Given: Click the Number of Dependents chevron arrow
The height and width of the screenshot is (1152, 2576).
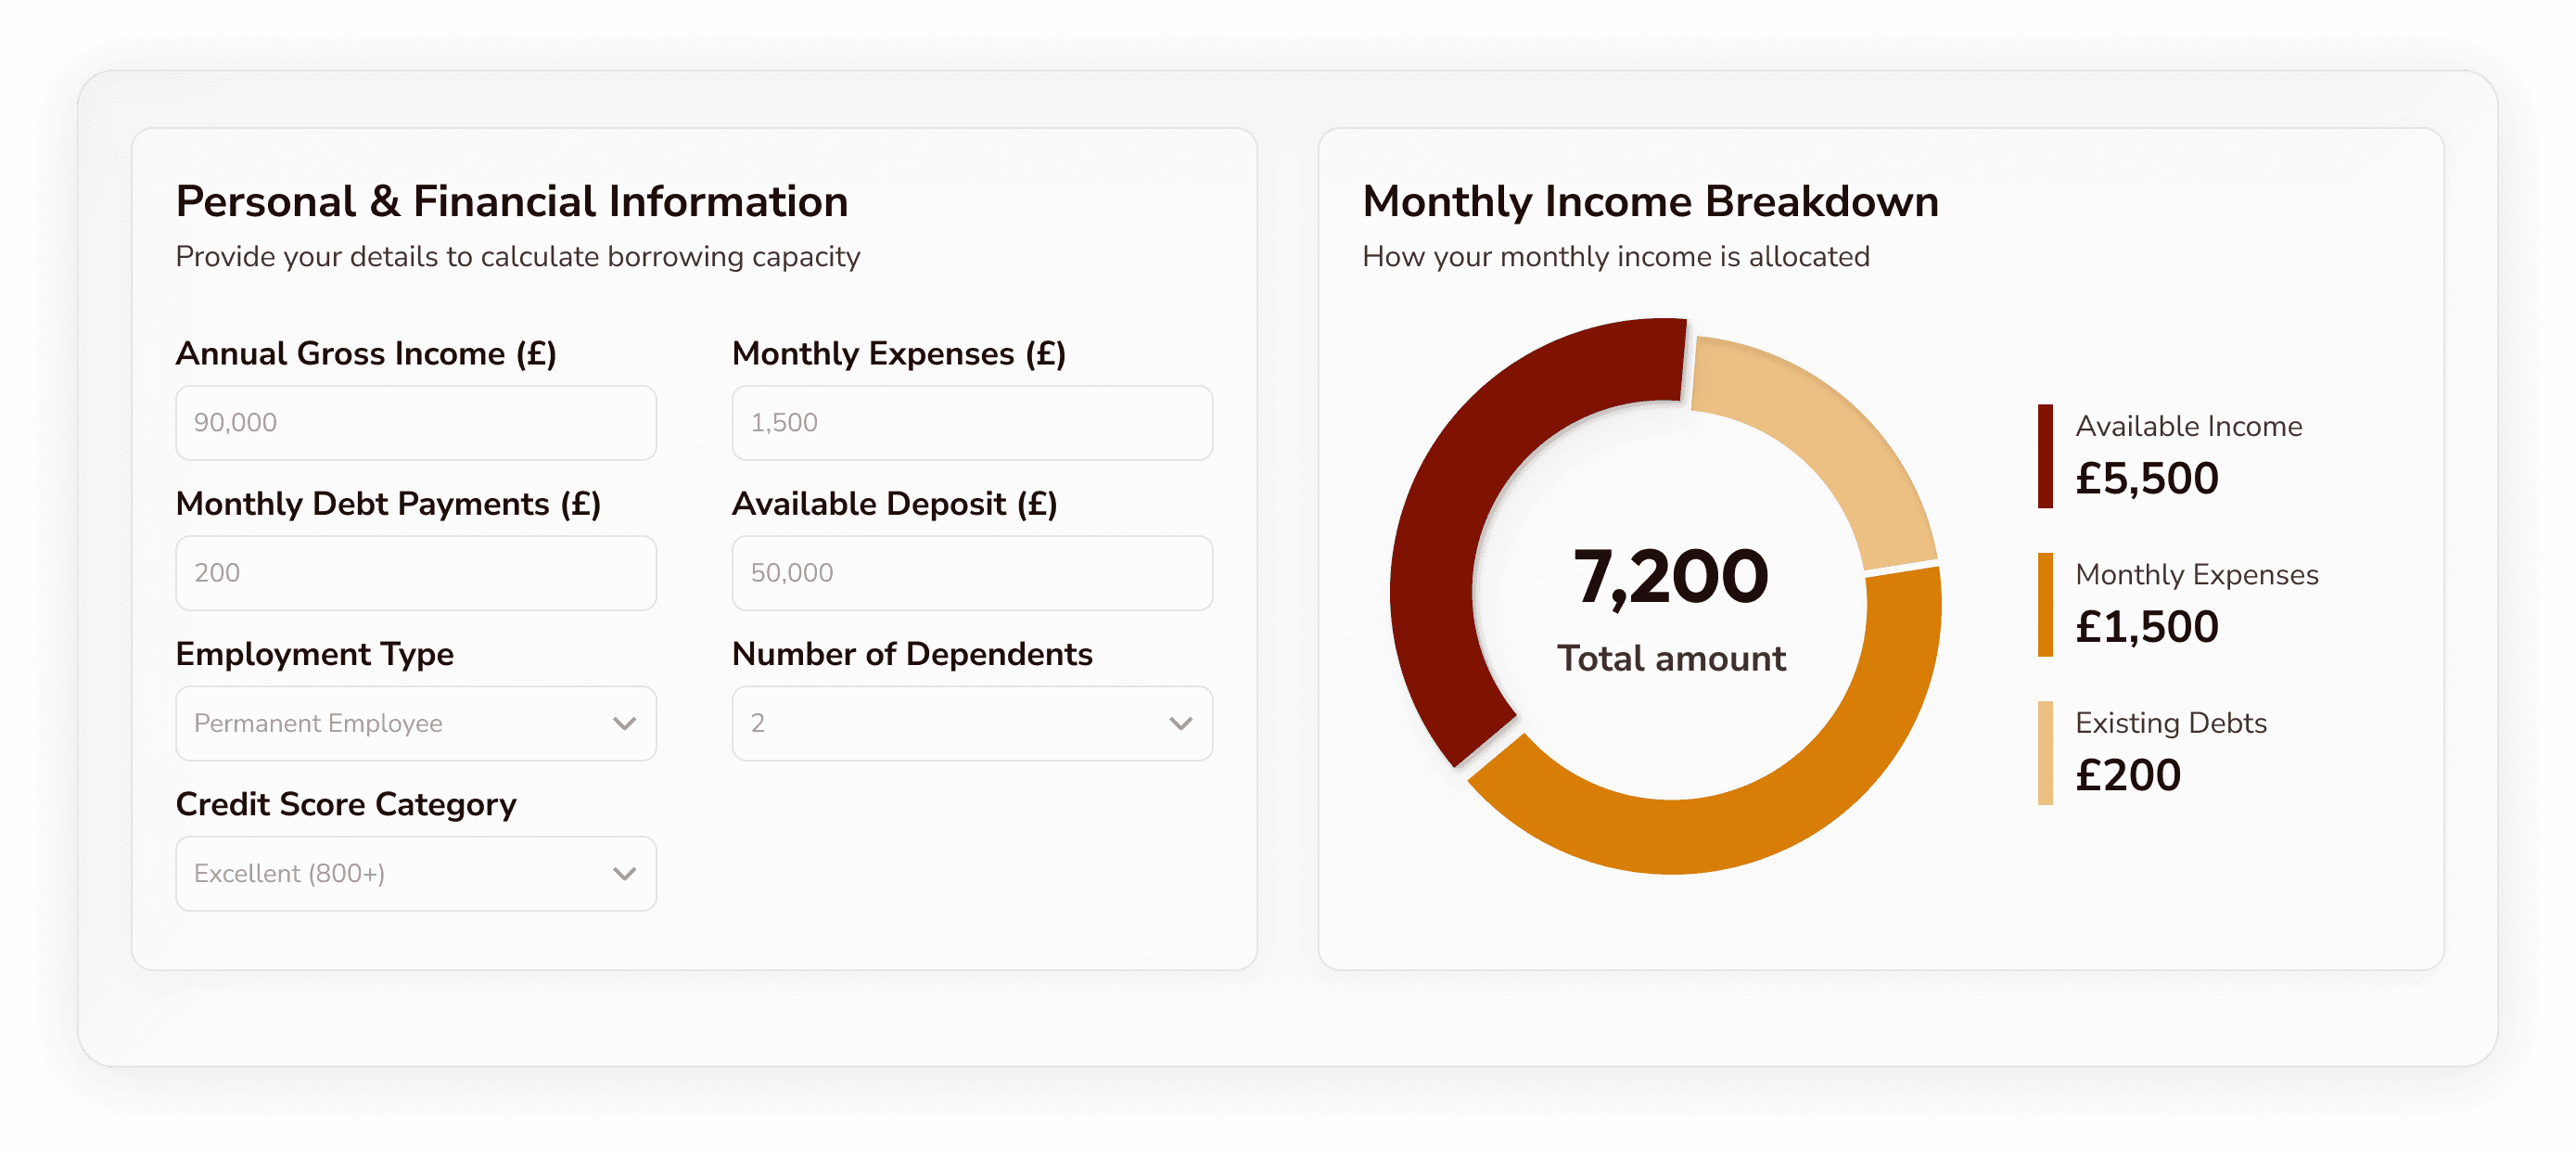Looking at the screenshot, I should [1181, 723].
